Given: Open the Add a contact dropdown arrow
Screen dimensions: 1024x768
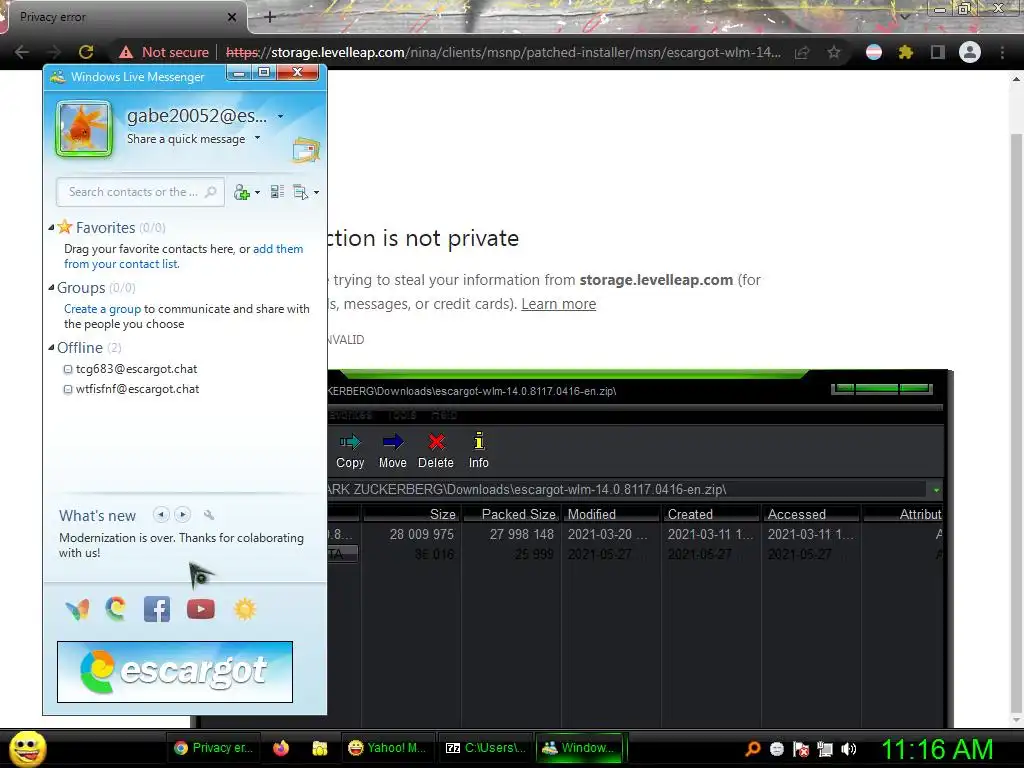Looking at the screenshot, I should pos(257,193).
